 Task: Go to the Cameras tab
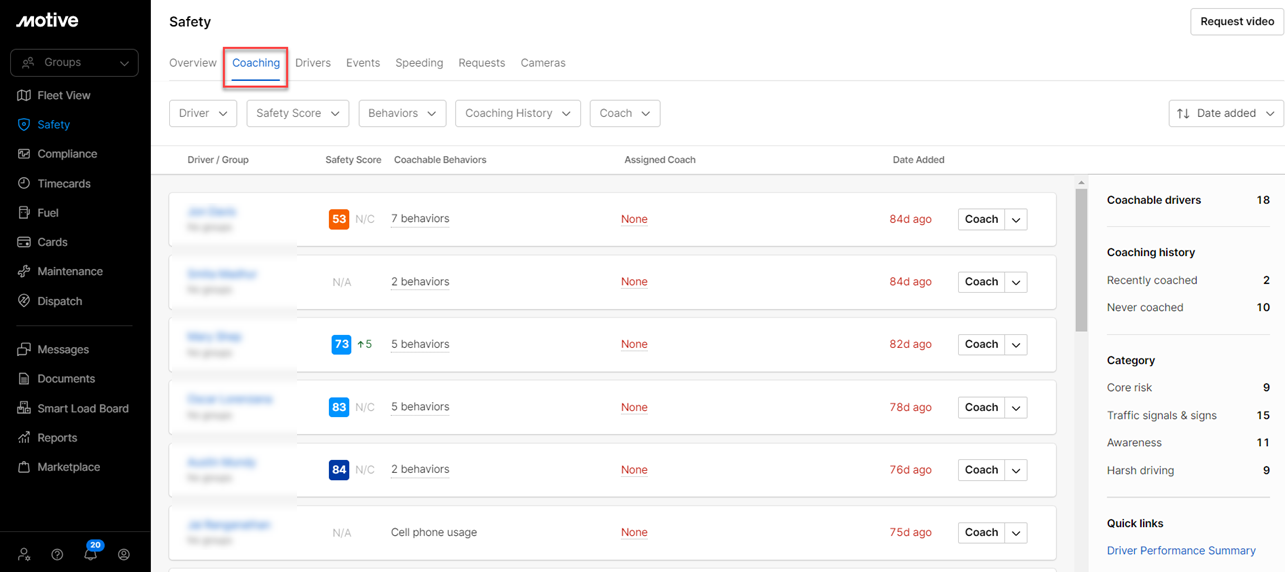tap(543, 63)
